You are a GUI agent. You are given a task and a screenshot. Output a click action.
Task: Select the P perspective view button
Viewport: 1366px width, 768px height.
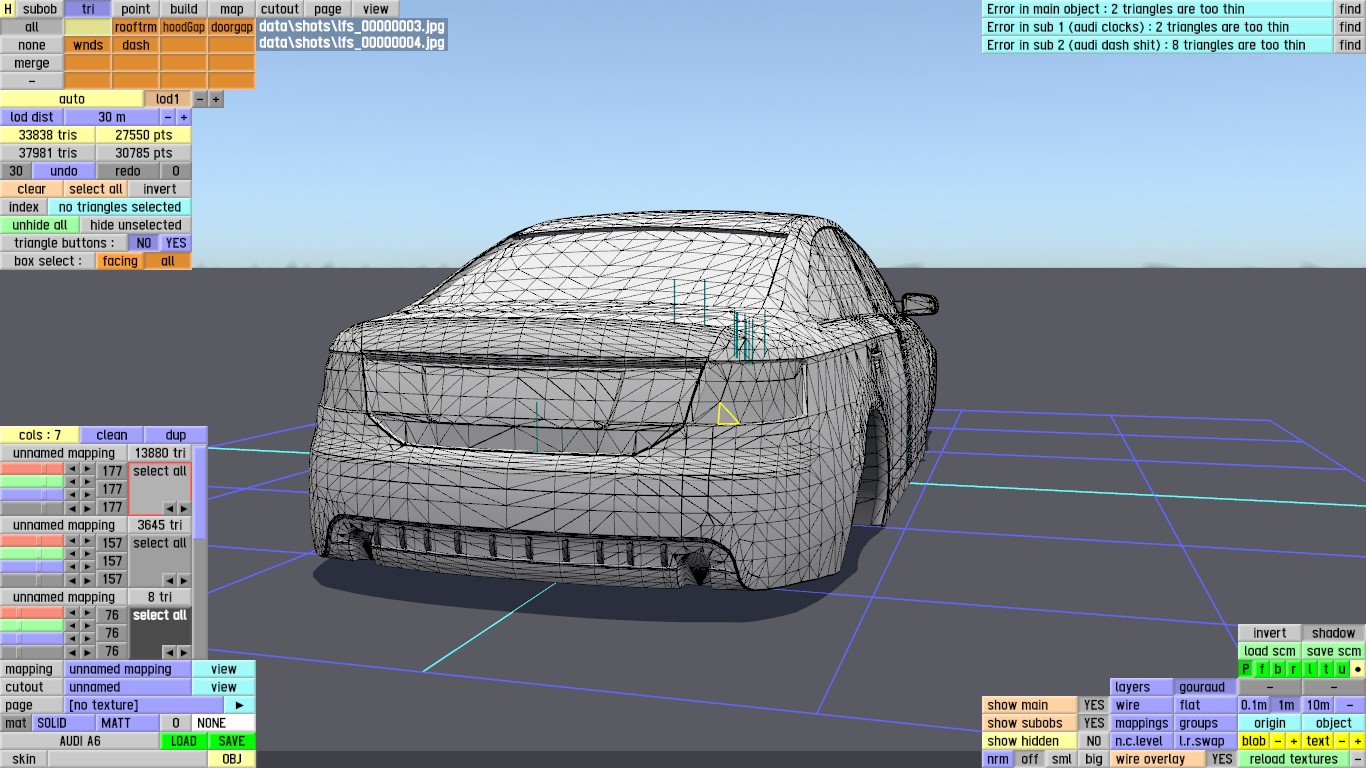(x=1246, y=669)
